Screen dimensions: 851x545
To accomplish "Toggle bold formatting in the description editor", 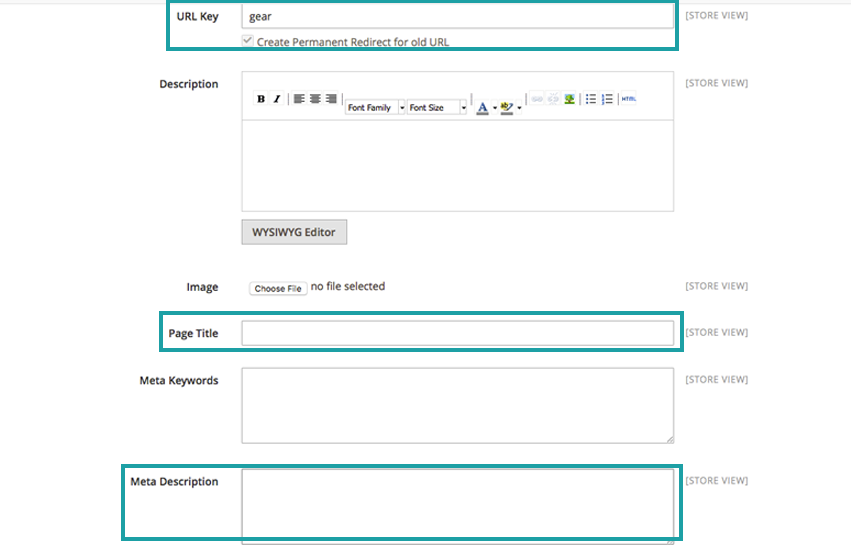I will coord(261,99).
